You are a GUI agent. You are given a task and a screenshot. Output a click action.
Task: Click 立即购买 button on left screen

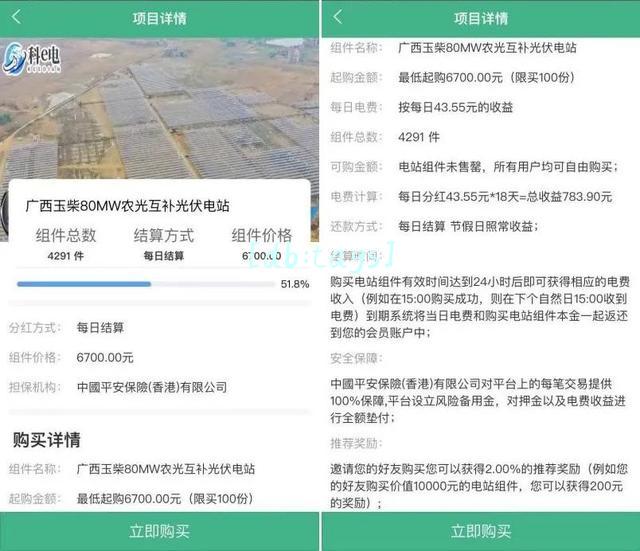click(159, 531)
